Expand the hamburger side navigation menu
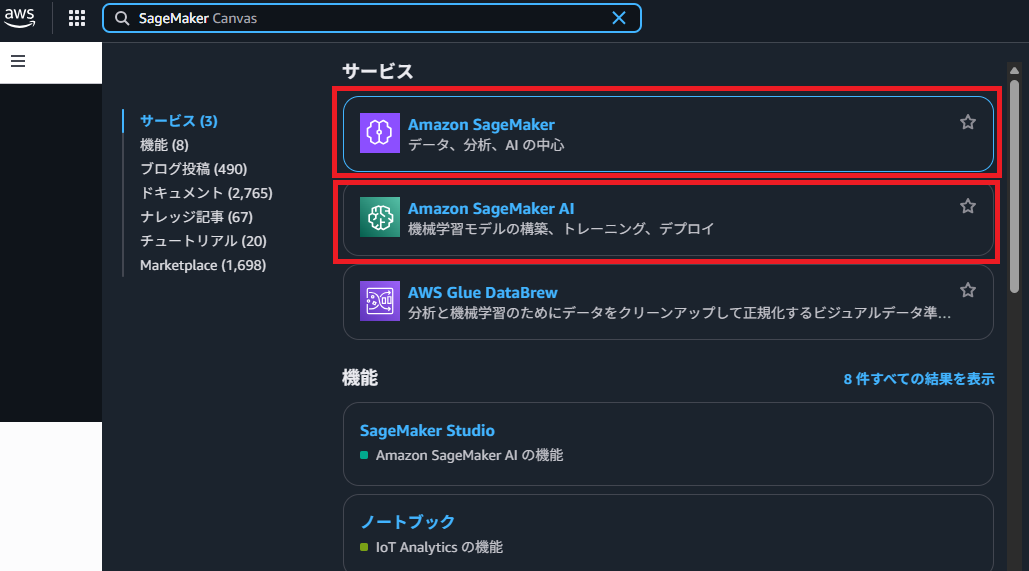The height and width of the screenshot is (571, 1029). click(x=17, y=61)
